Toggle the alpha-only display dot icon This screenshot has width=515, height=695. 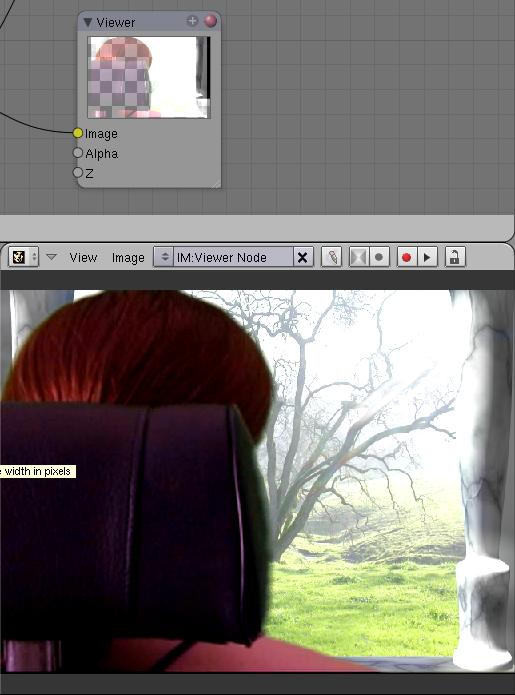point(378,257)
